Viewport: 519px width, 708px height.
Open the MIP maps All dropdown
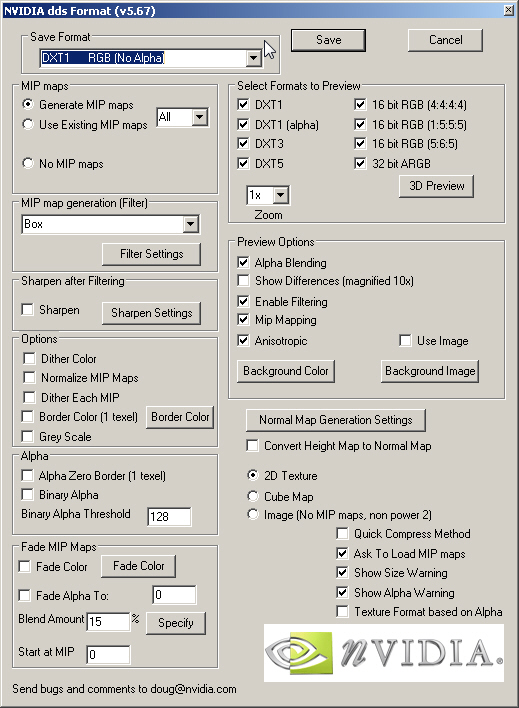pos(200,117)
